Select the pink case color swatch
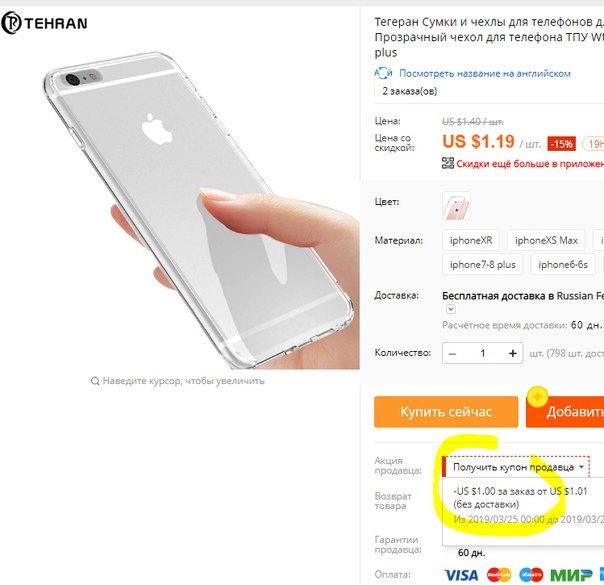604x585 pixels. coord(456,206)
